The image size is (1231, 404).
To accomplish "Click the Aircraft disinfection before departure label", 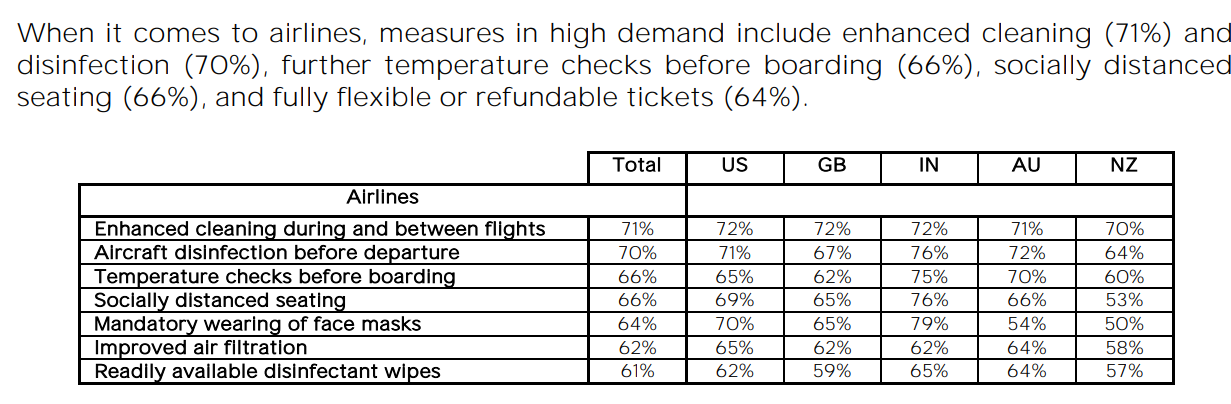I will tap(277, 252).
